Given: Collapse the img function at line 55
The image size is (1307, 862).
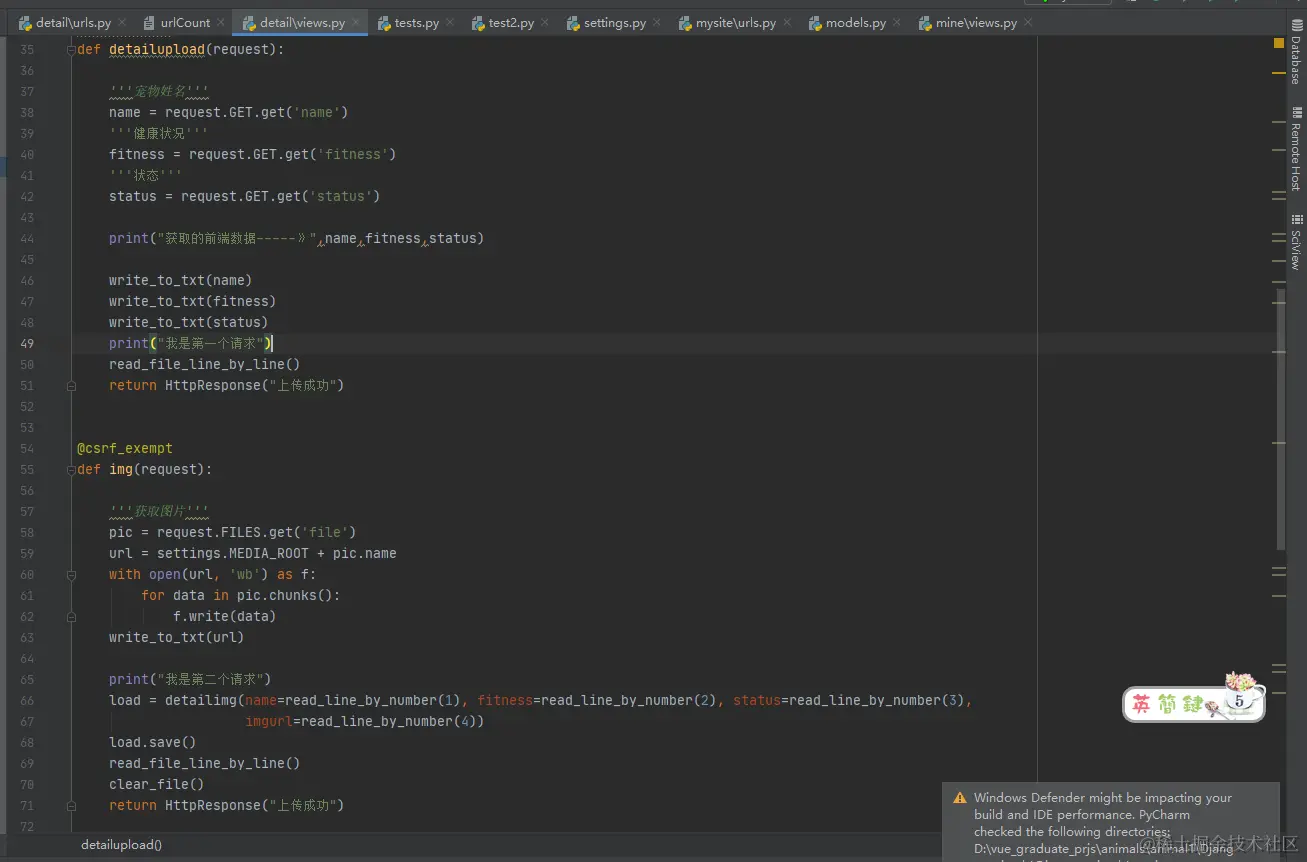Looking at the screenshot, I should pos(72,469).
